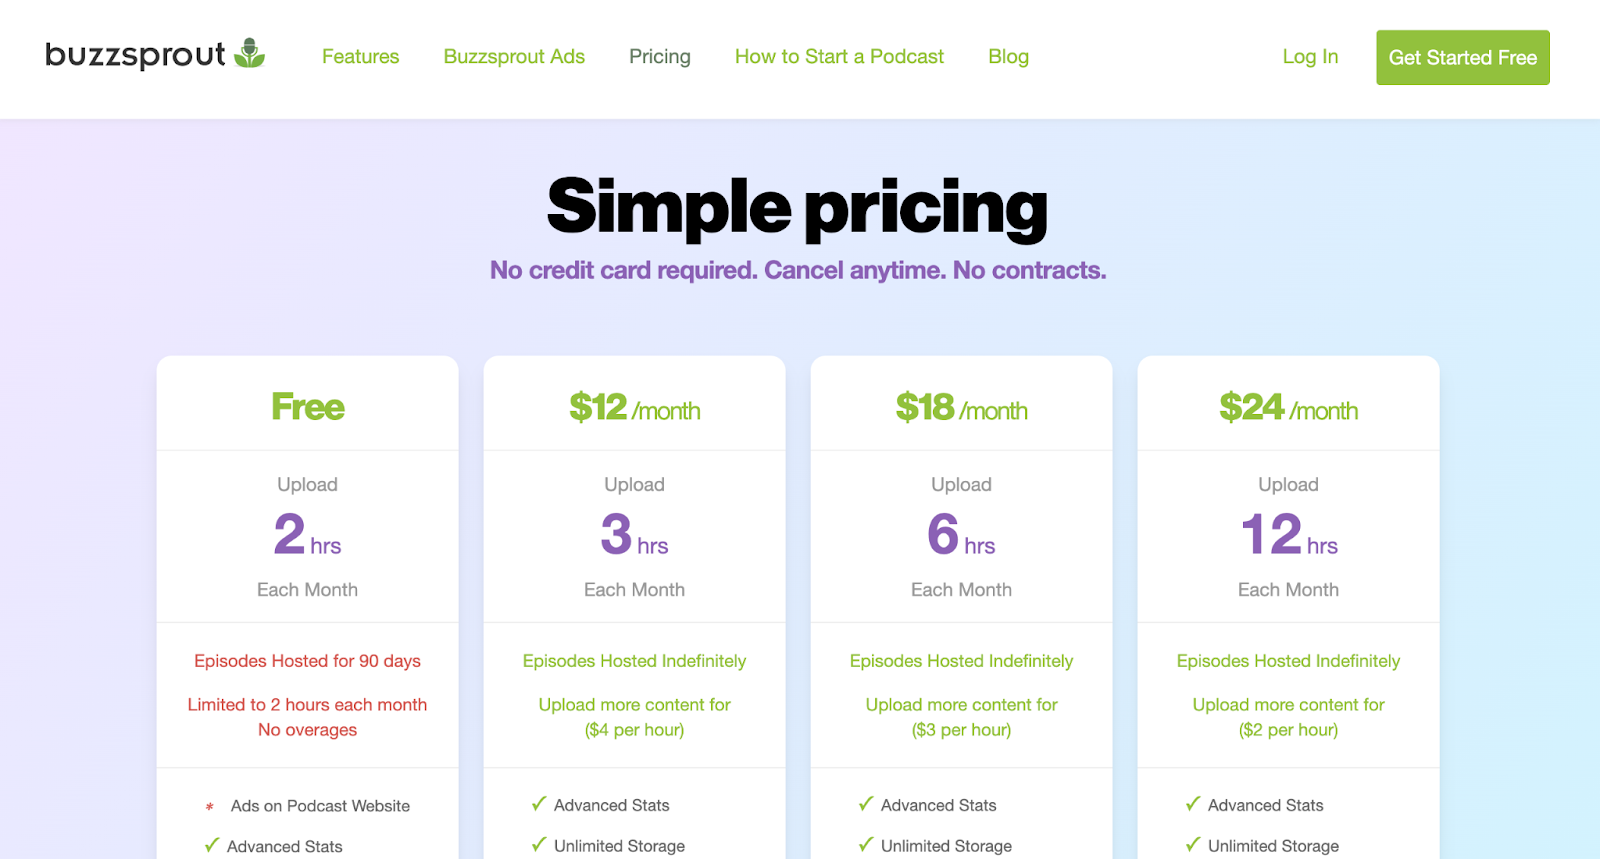Select the Pricing navigation link
The width and height of the screenshot is (1600, 859).
[660, 57]
